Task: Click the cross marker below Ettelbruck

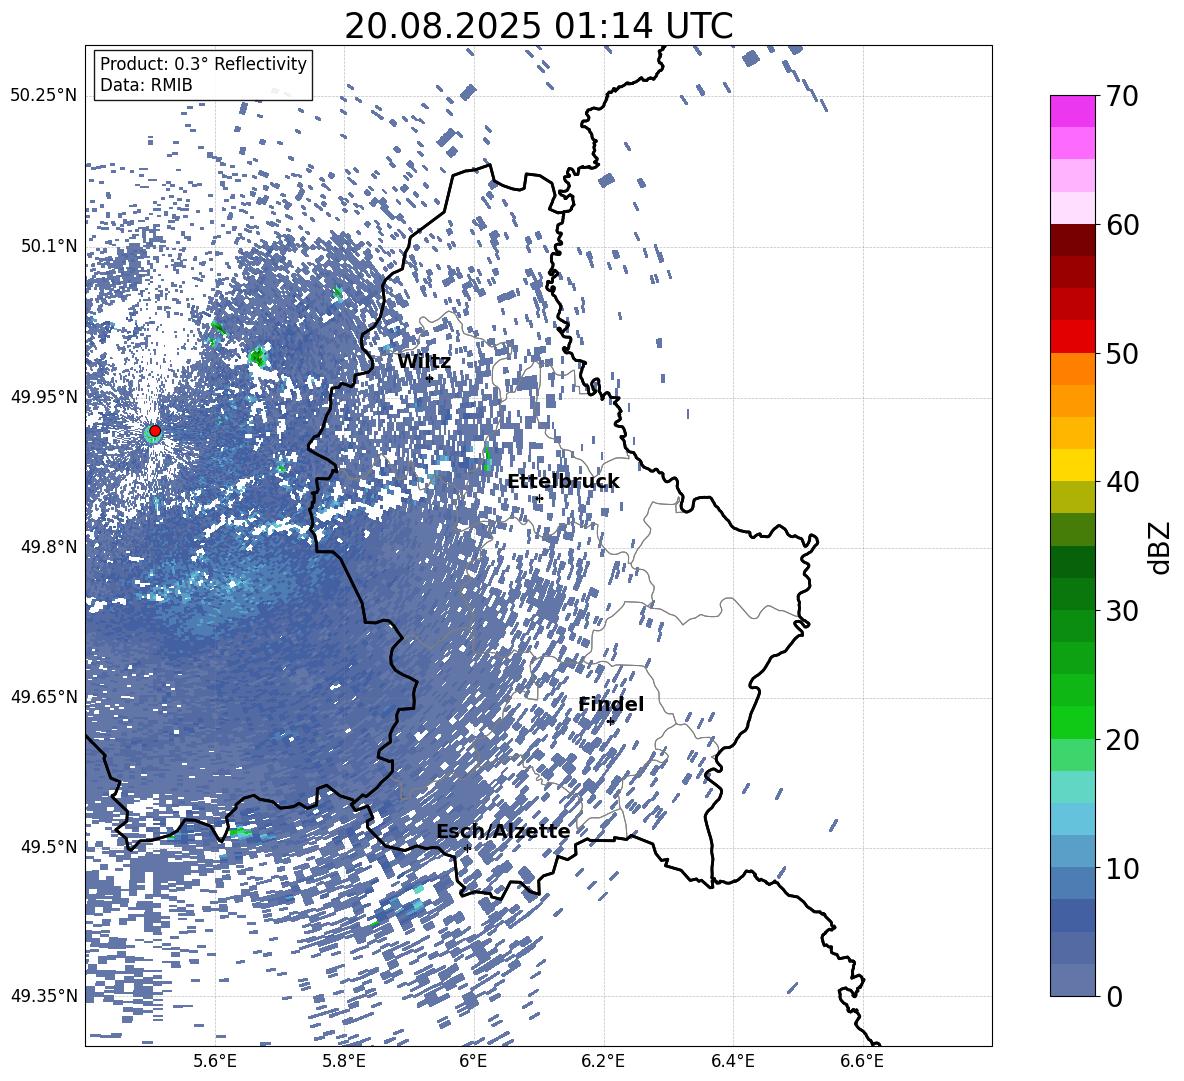Action: click(539, 499)
